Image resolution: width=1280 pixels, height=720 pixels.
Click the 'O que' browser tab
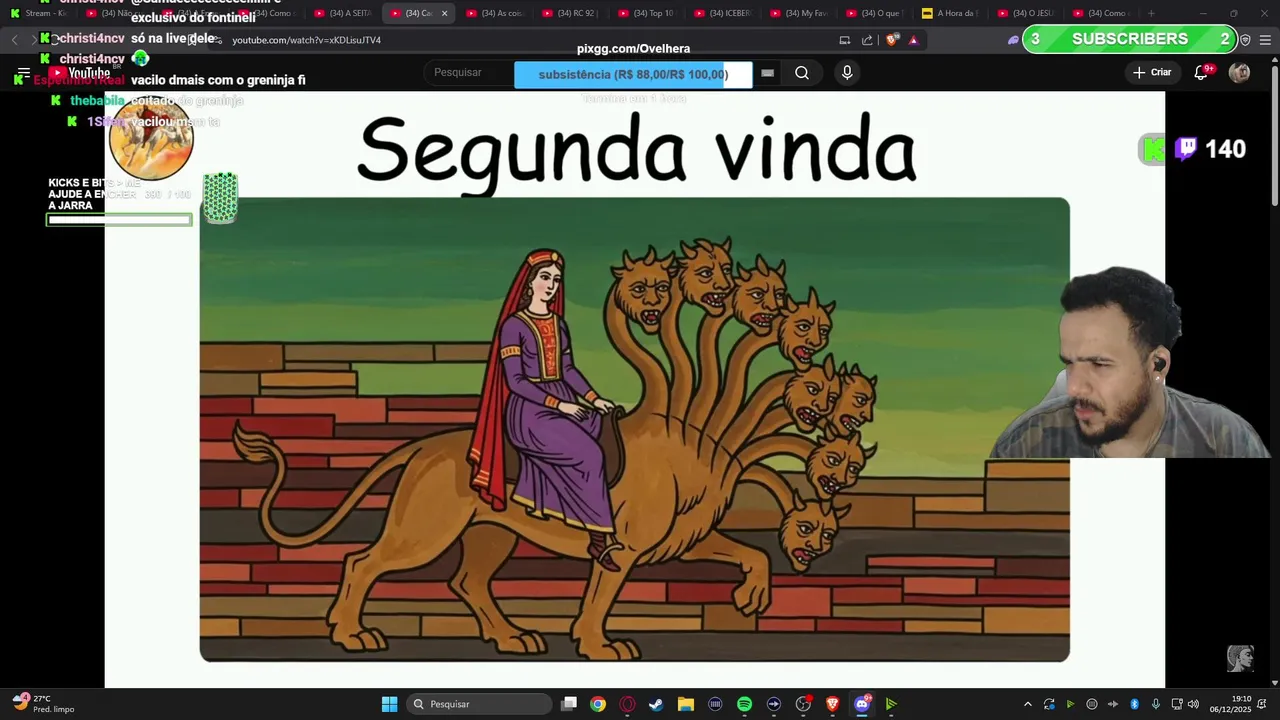point(875,13)
